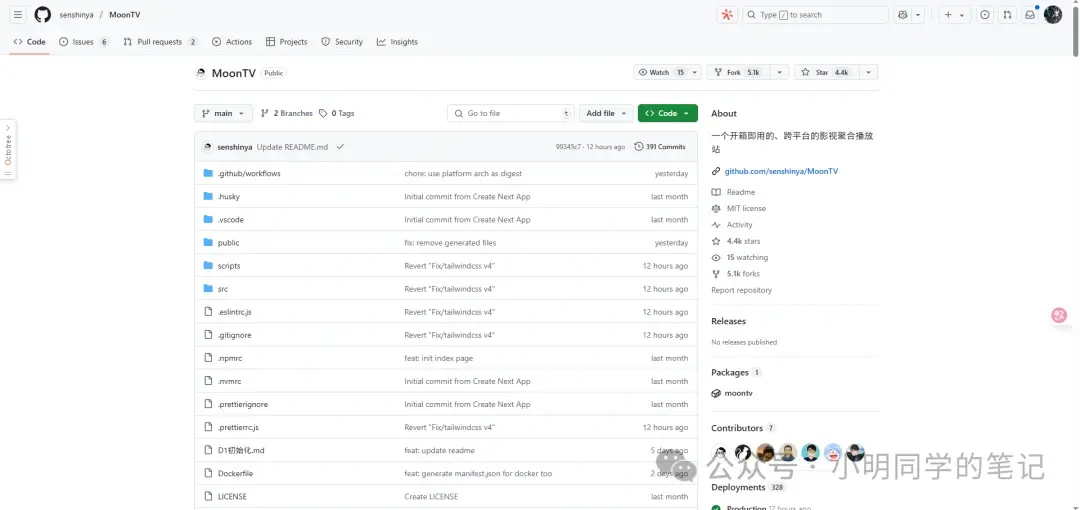Open the Activity link in About
The height and width of the screenshot is (510, 1080).
click(739, 225)
